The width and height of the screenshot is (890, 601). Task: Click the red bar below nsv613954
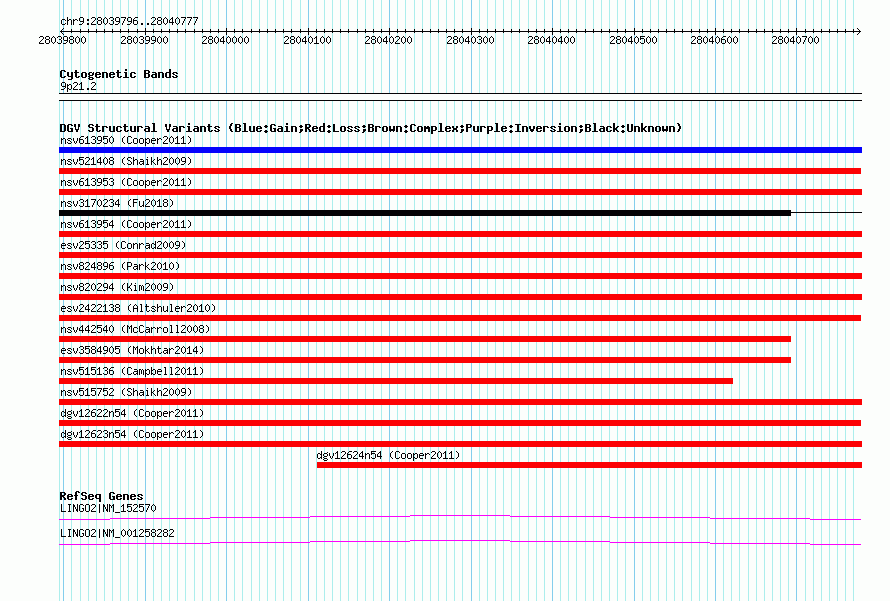point(460,234)
